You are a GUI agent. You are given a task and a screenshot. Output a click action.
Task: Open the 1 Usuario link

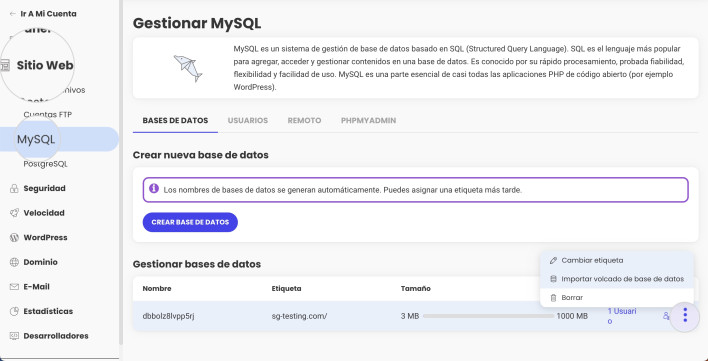(x=622, y=316)
